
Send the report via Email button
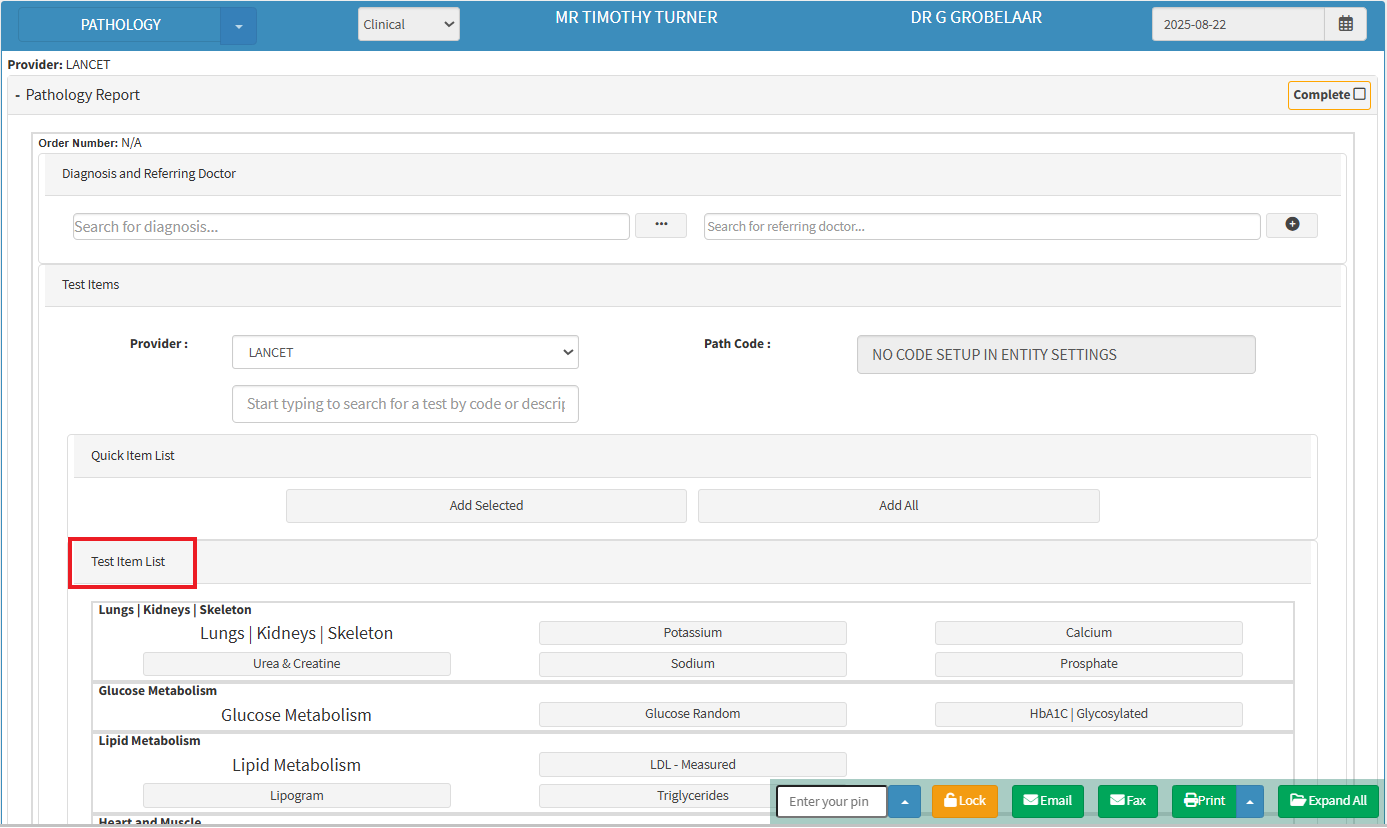1047,801
